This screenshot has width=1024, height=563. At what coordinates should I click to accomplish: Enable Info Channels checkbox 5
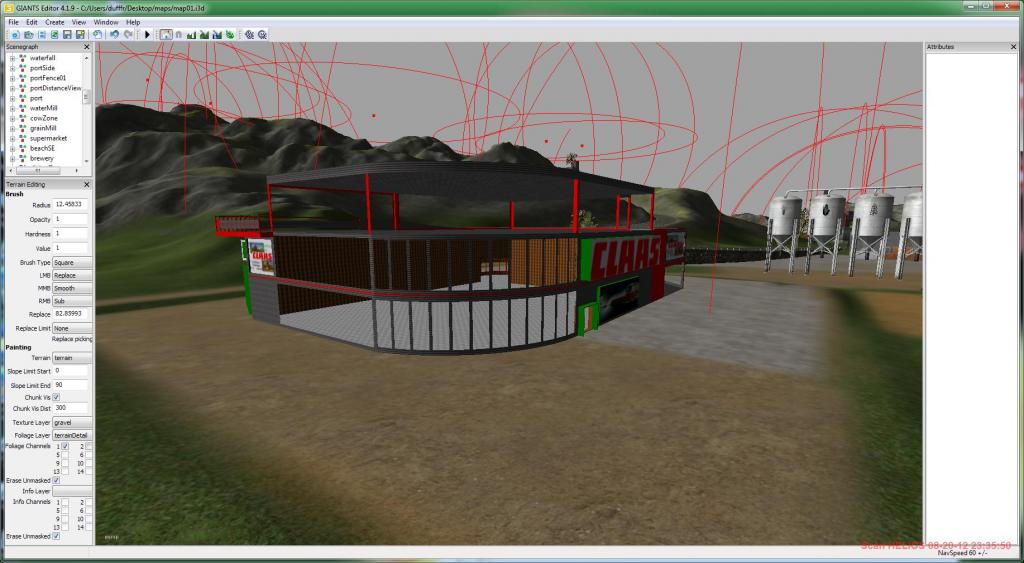[x=65, y=510]
